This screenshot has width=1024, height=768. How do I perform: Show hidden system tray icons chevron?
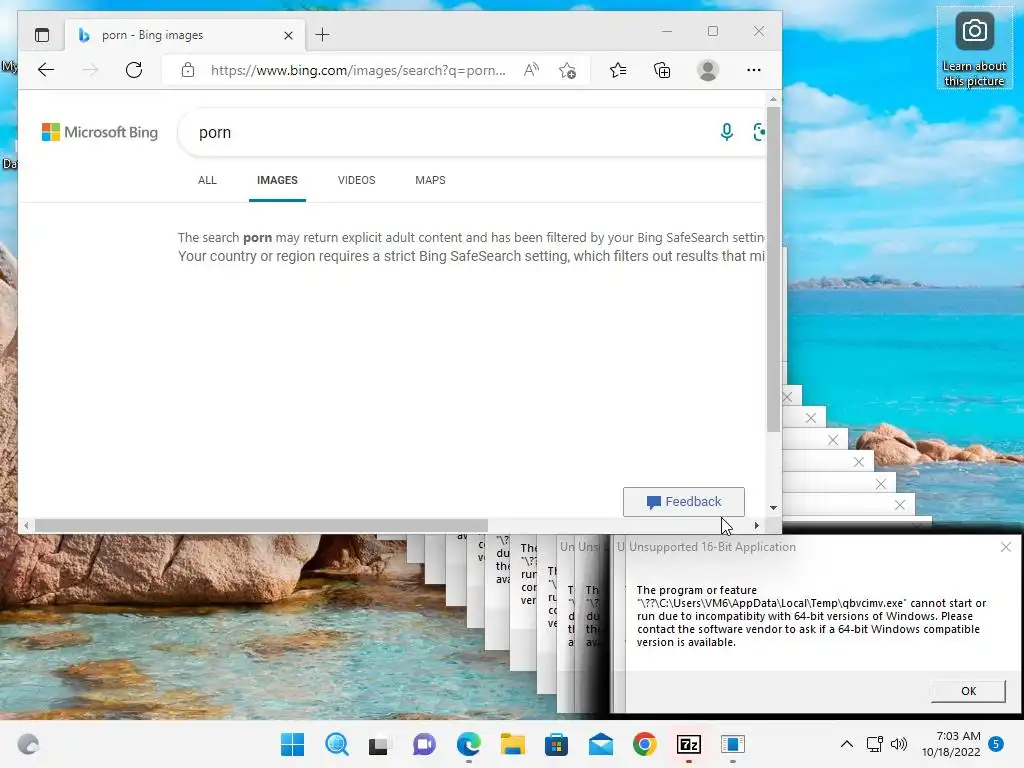click(x=846, y=744)
